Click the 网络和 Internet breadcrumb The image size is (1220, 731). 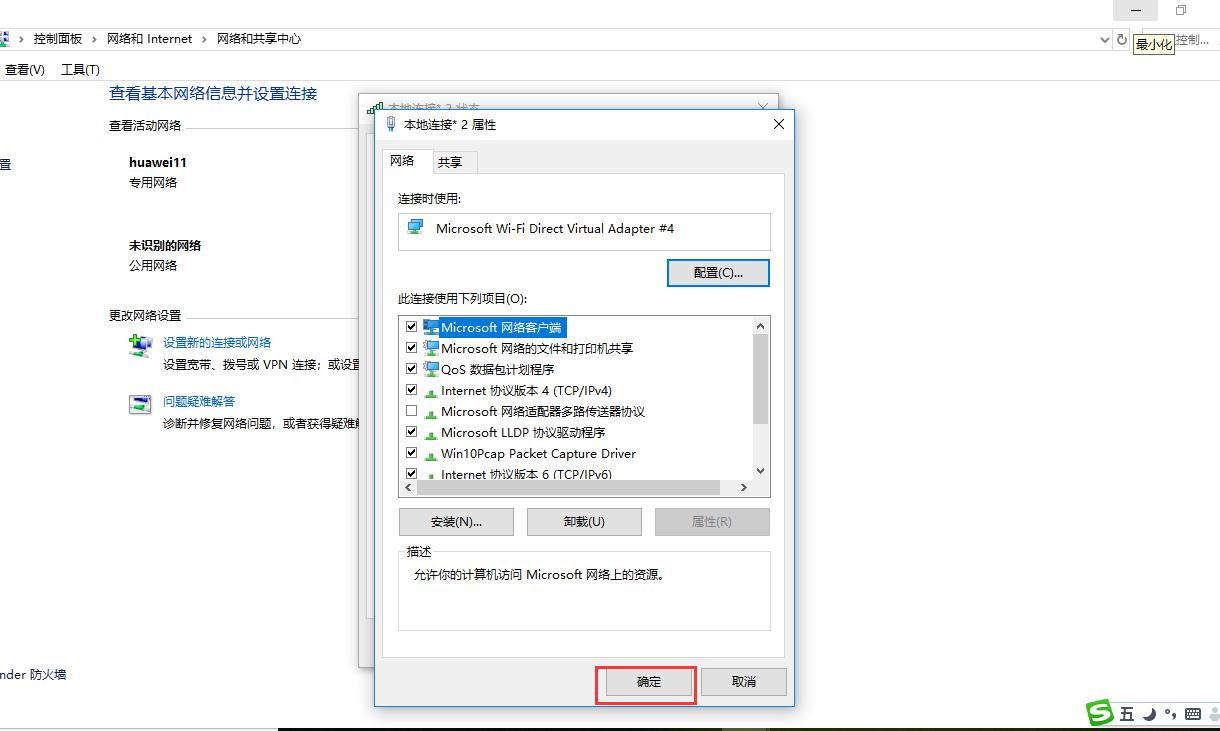pyautogui.click(x=150, y=39)
